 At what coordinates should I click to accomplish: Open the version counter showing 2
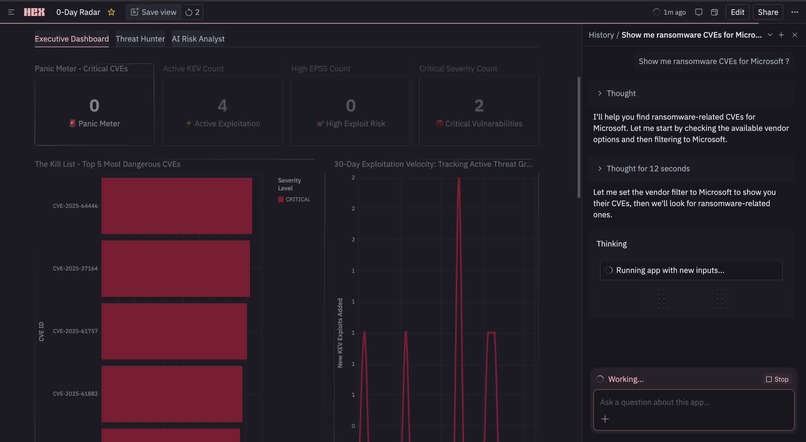point(192,12)
